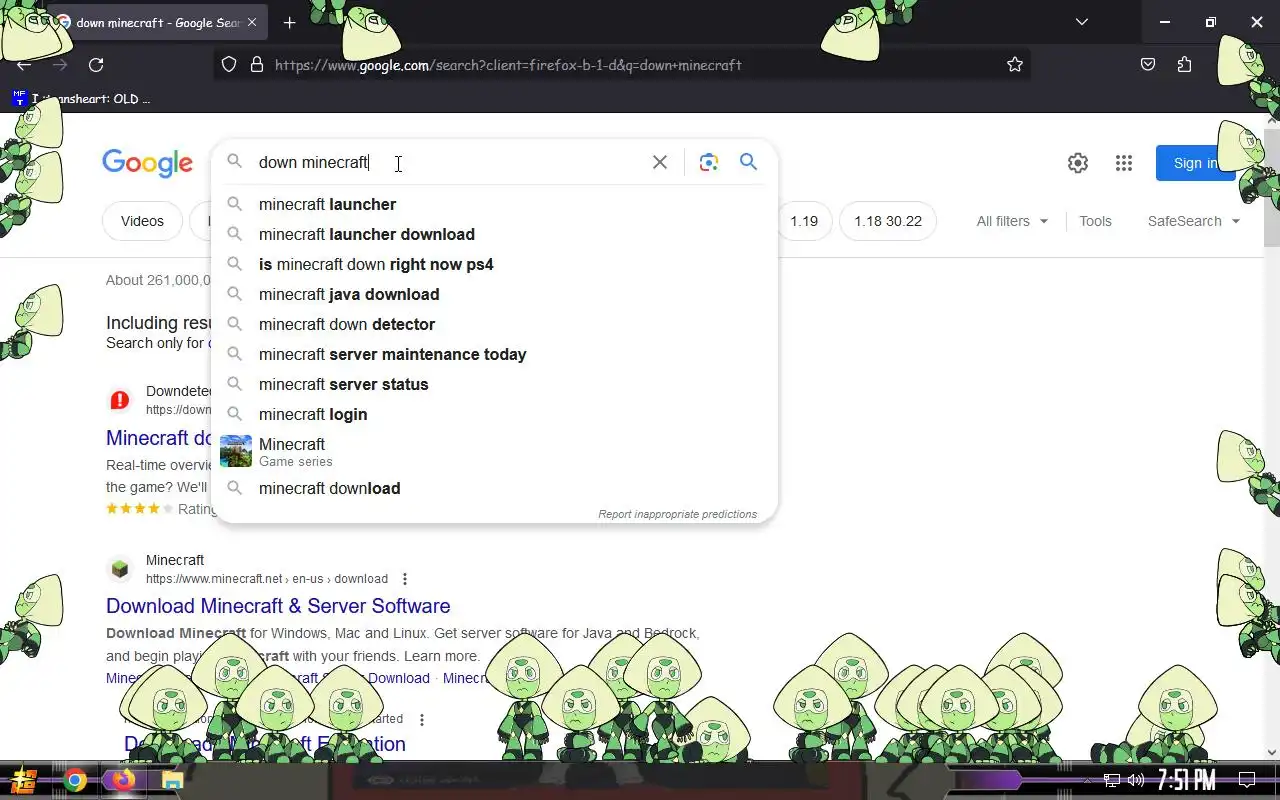Close the 'down minecraft' browser tab

[252, 22]
